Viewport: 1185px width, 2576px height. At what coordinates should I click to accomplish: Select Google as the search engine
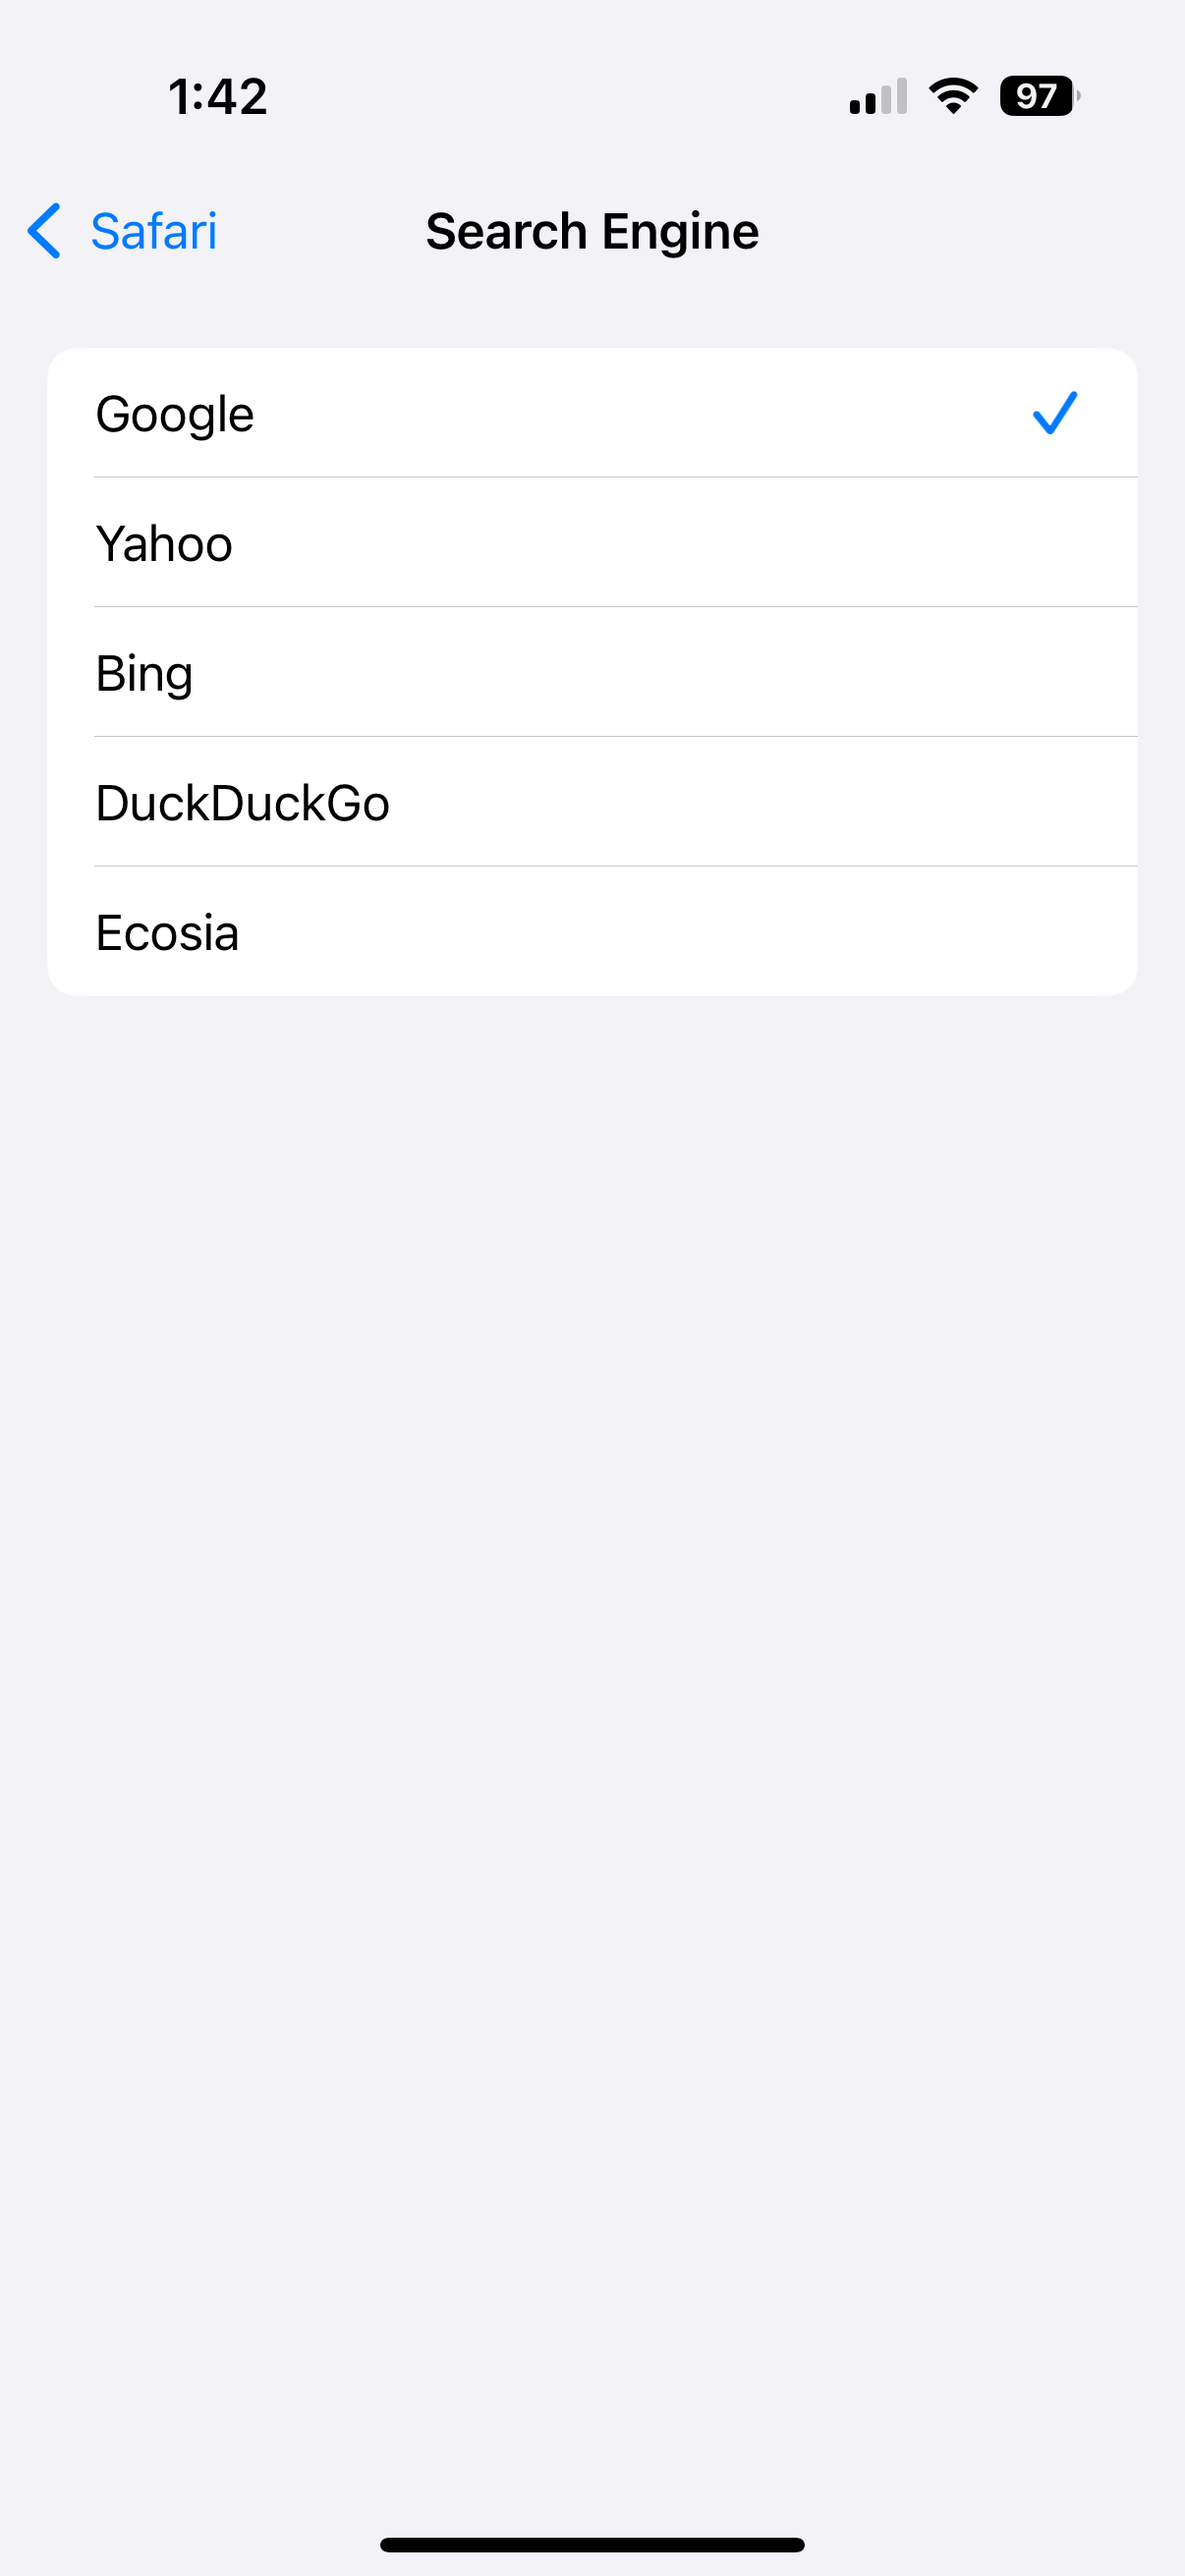pos(175,414)
